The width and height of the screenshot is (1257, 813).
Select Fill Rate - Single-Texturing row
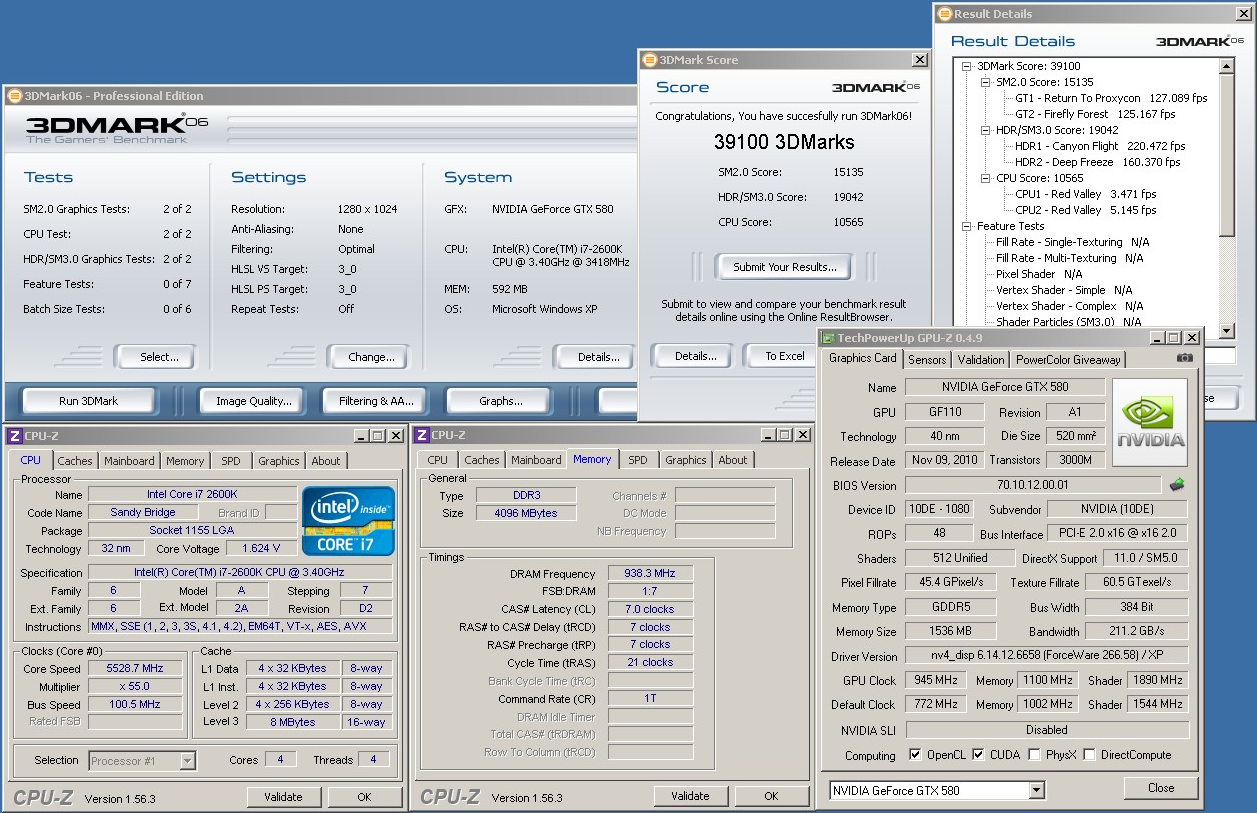(1072, 242)
